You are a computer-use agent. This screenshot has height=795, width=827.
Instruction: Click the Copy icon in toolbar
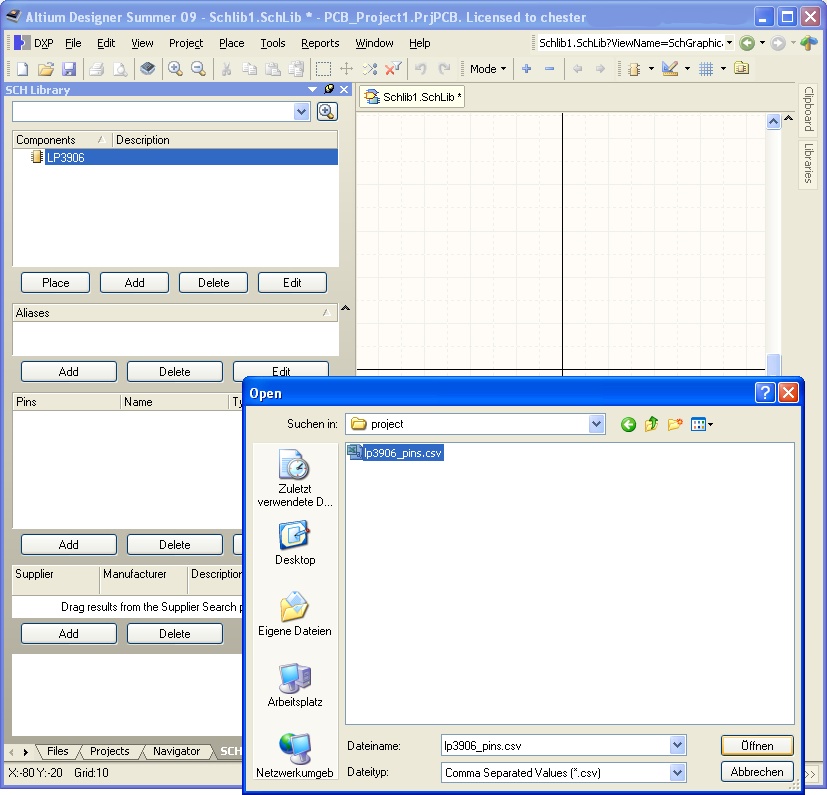(249, 69)
